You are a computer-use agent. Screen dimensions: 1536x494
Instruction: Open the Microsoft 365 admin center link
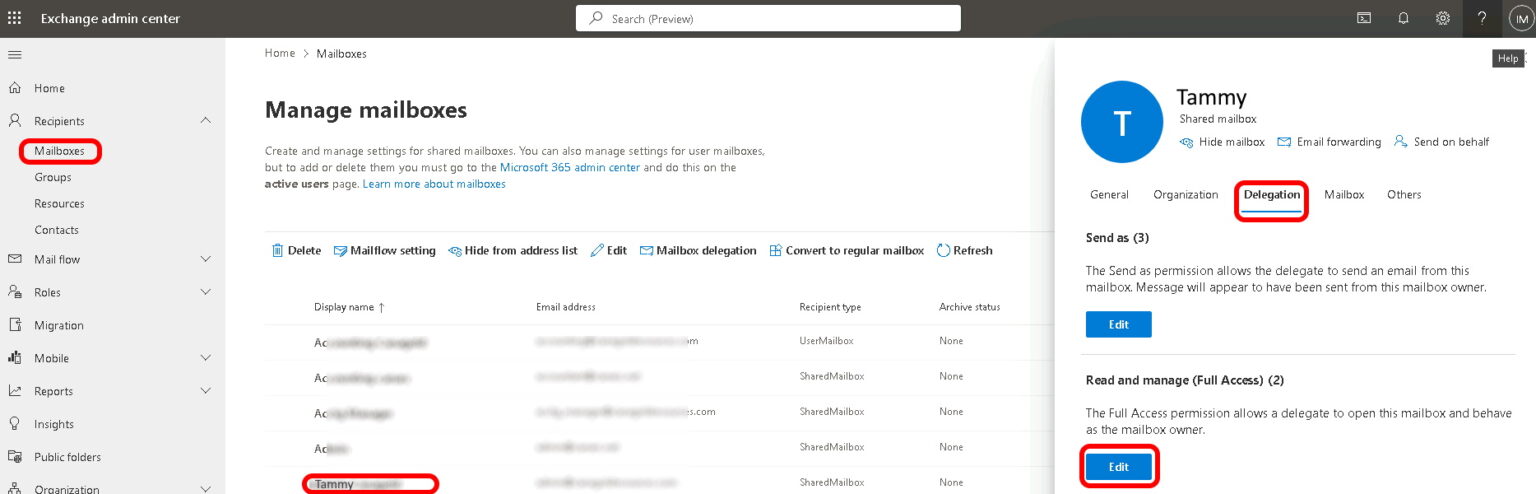pos(570,168)
